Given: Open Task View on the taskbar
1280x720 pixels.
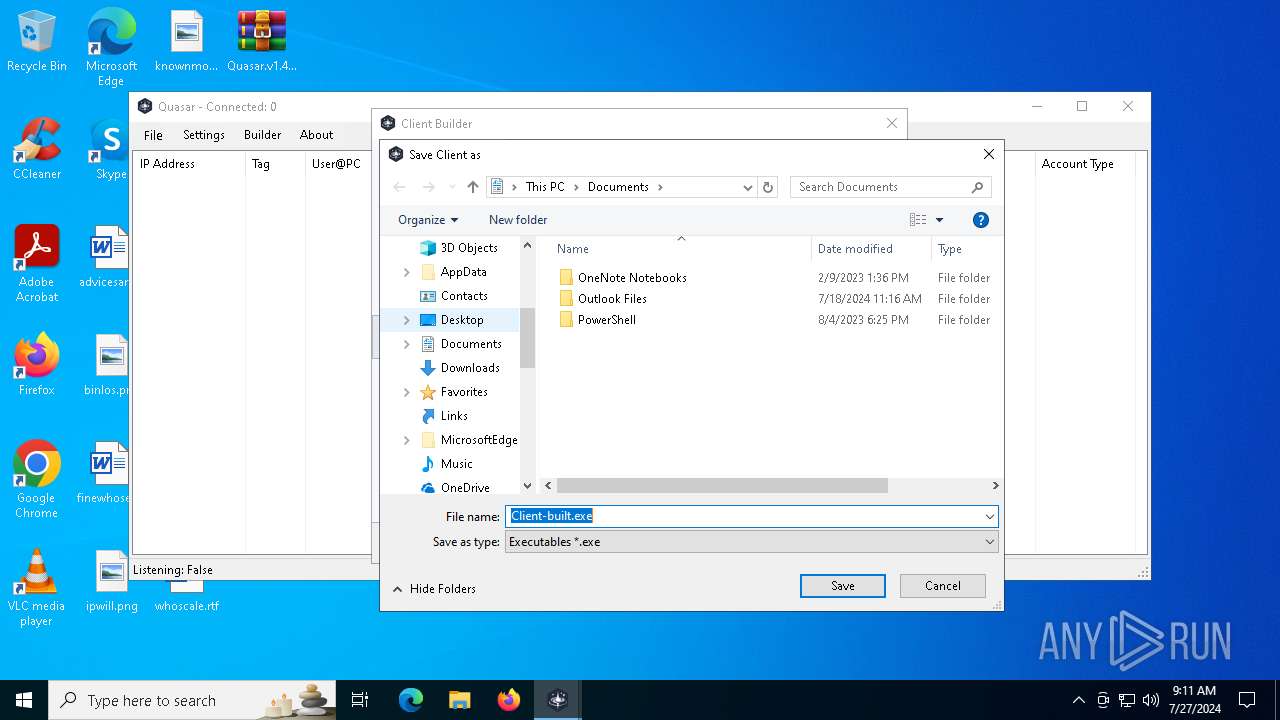Looking at the screenshot, I should coord(360,700).
